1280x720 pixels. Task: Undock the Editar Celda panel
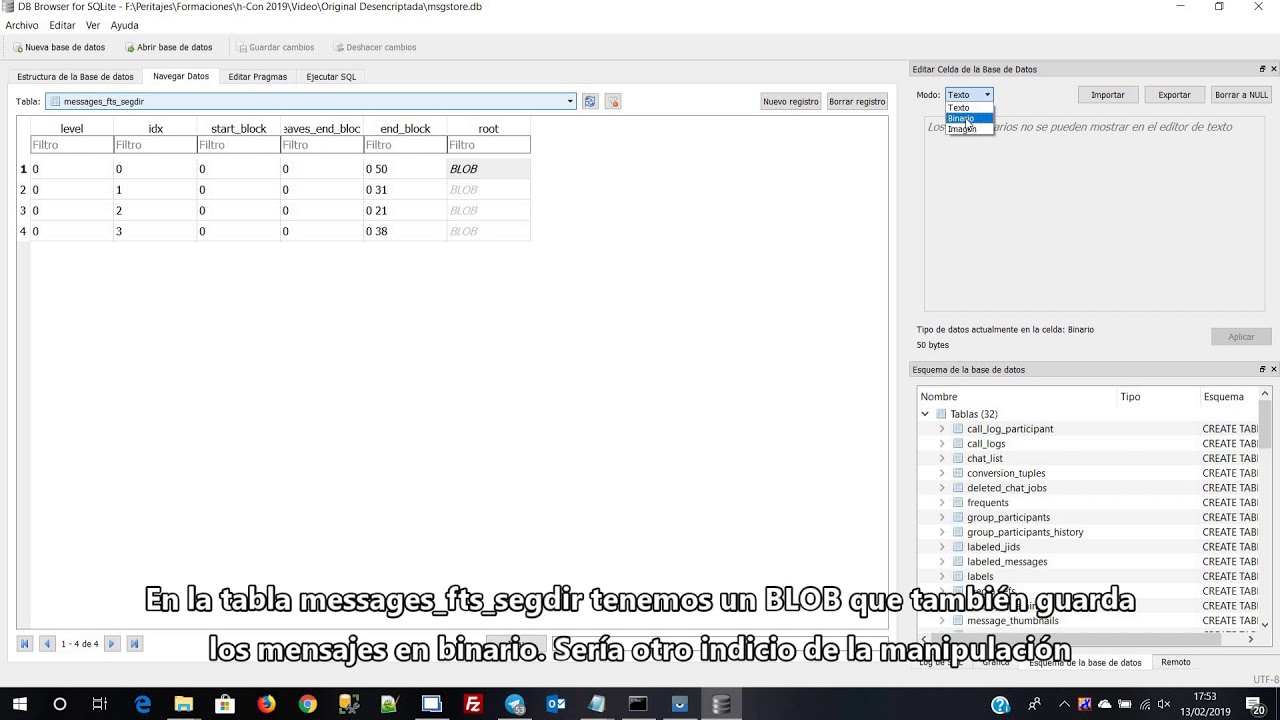pos(1262,69)
